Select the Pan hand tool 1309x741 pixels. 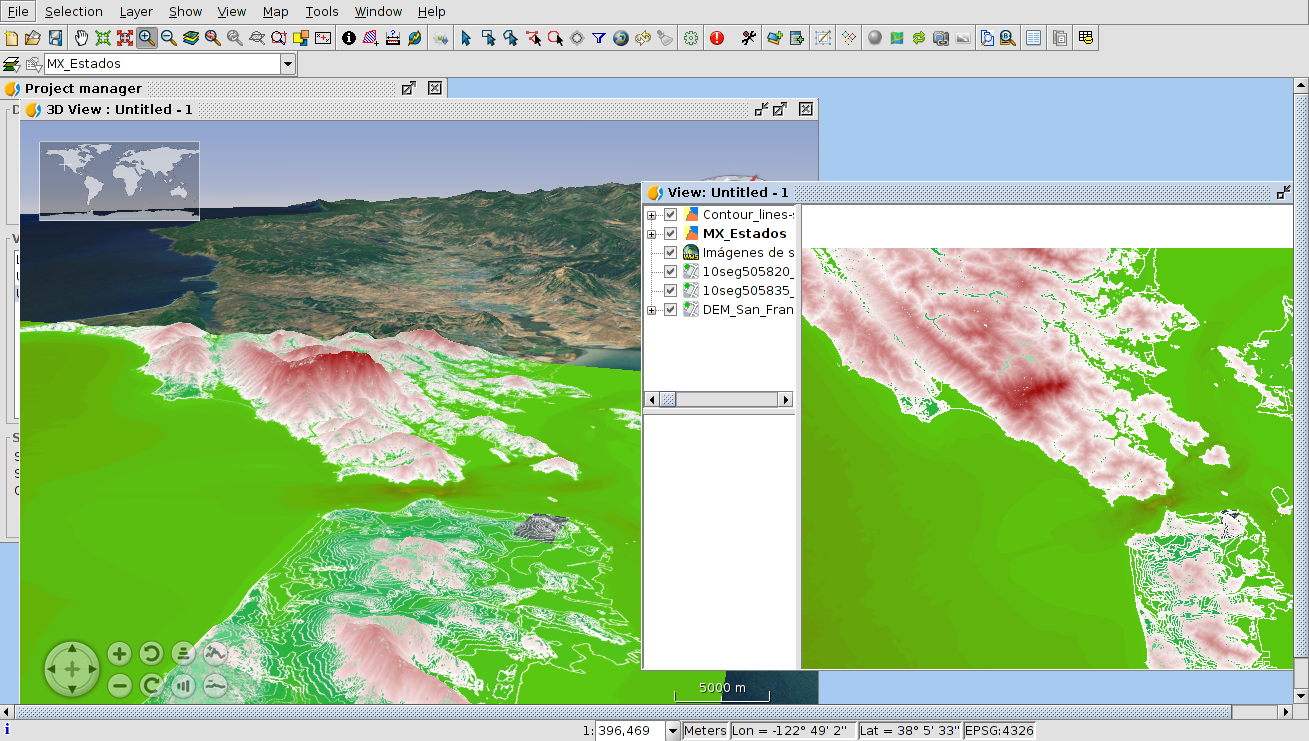pos(81,38)
